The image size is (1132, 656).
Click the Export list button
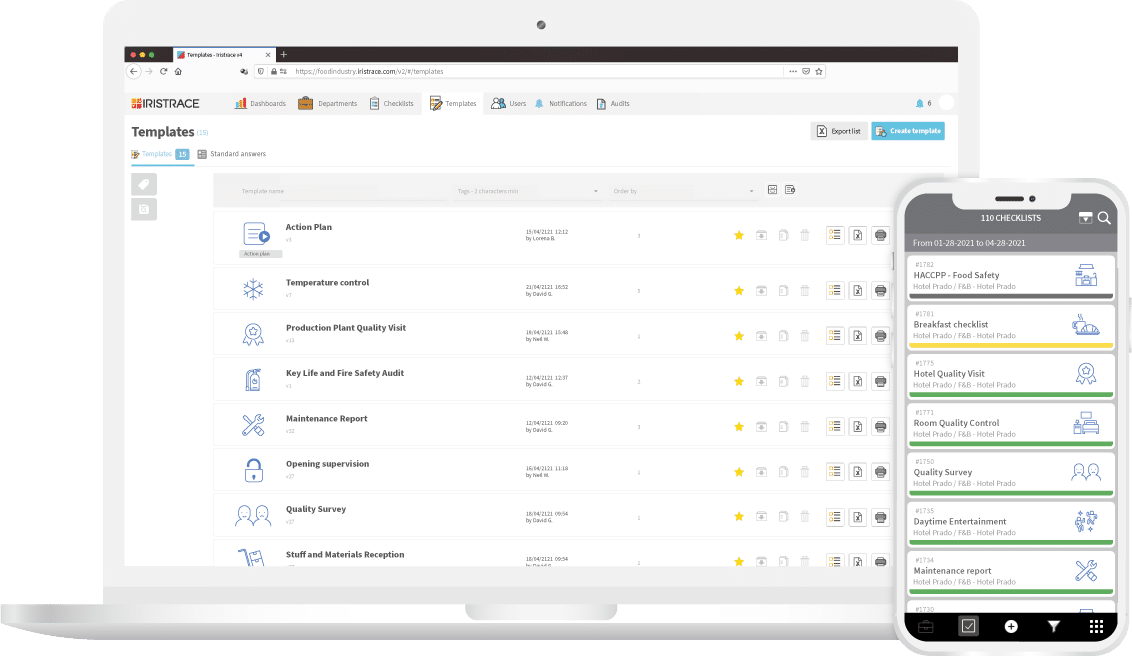pos(838,131)
